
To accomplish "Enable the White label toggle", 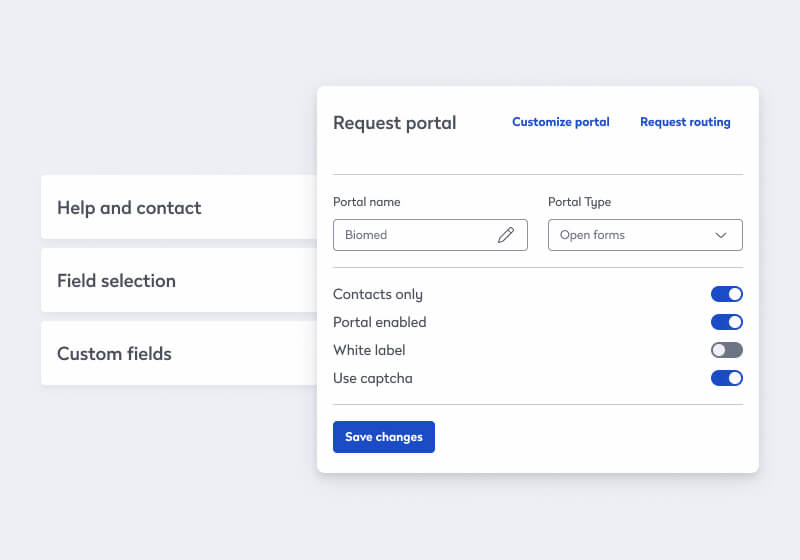I will pyautogui.click(x=727, y=350).
